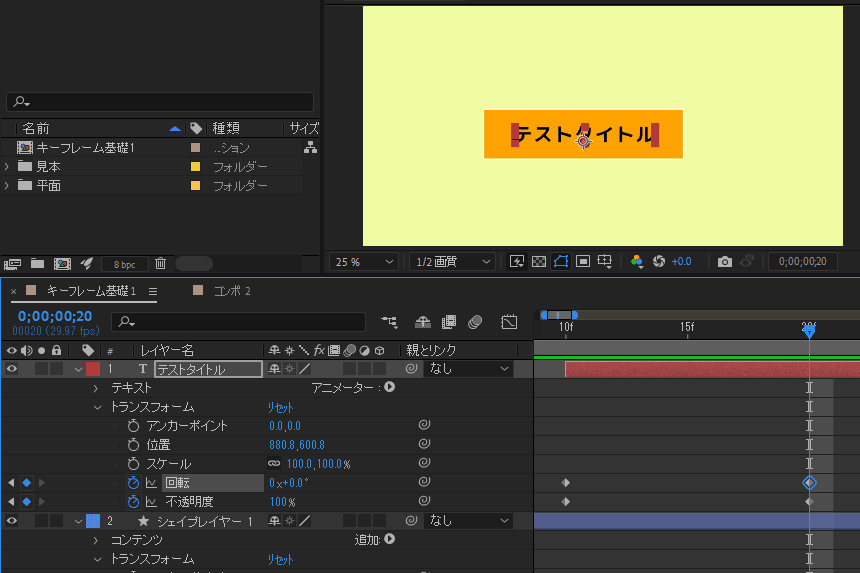This screenshot has width=860, height=573.
Task: Open the 25% magnification dropdown
Action: click(364, 262)
